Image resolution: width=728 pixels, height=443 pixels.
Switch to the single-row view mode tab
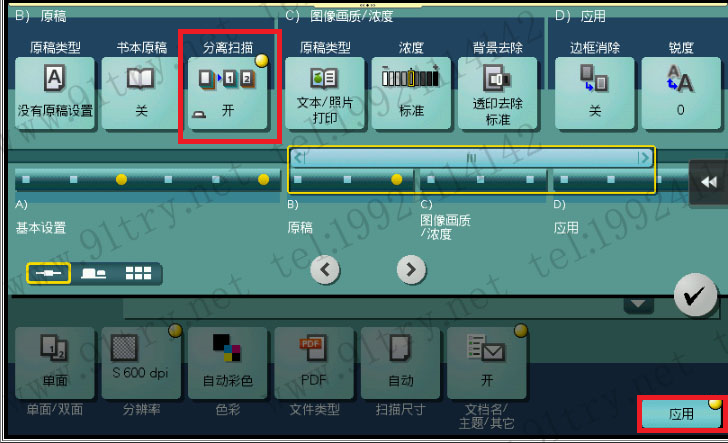click(x=49, y=273)
